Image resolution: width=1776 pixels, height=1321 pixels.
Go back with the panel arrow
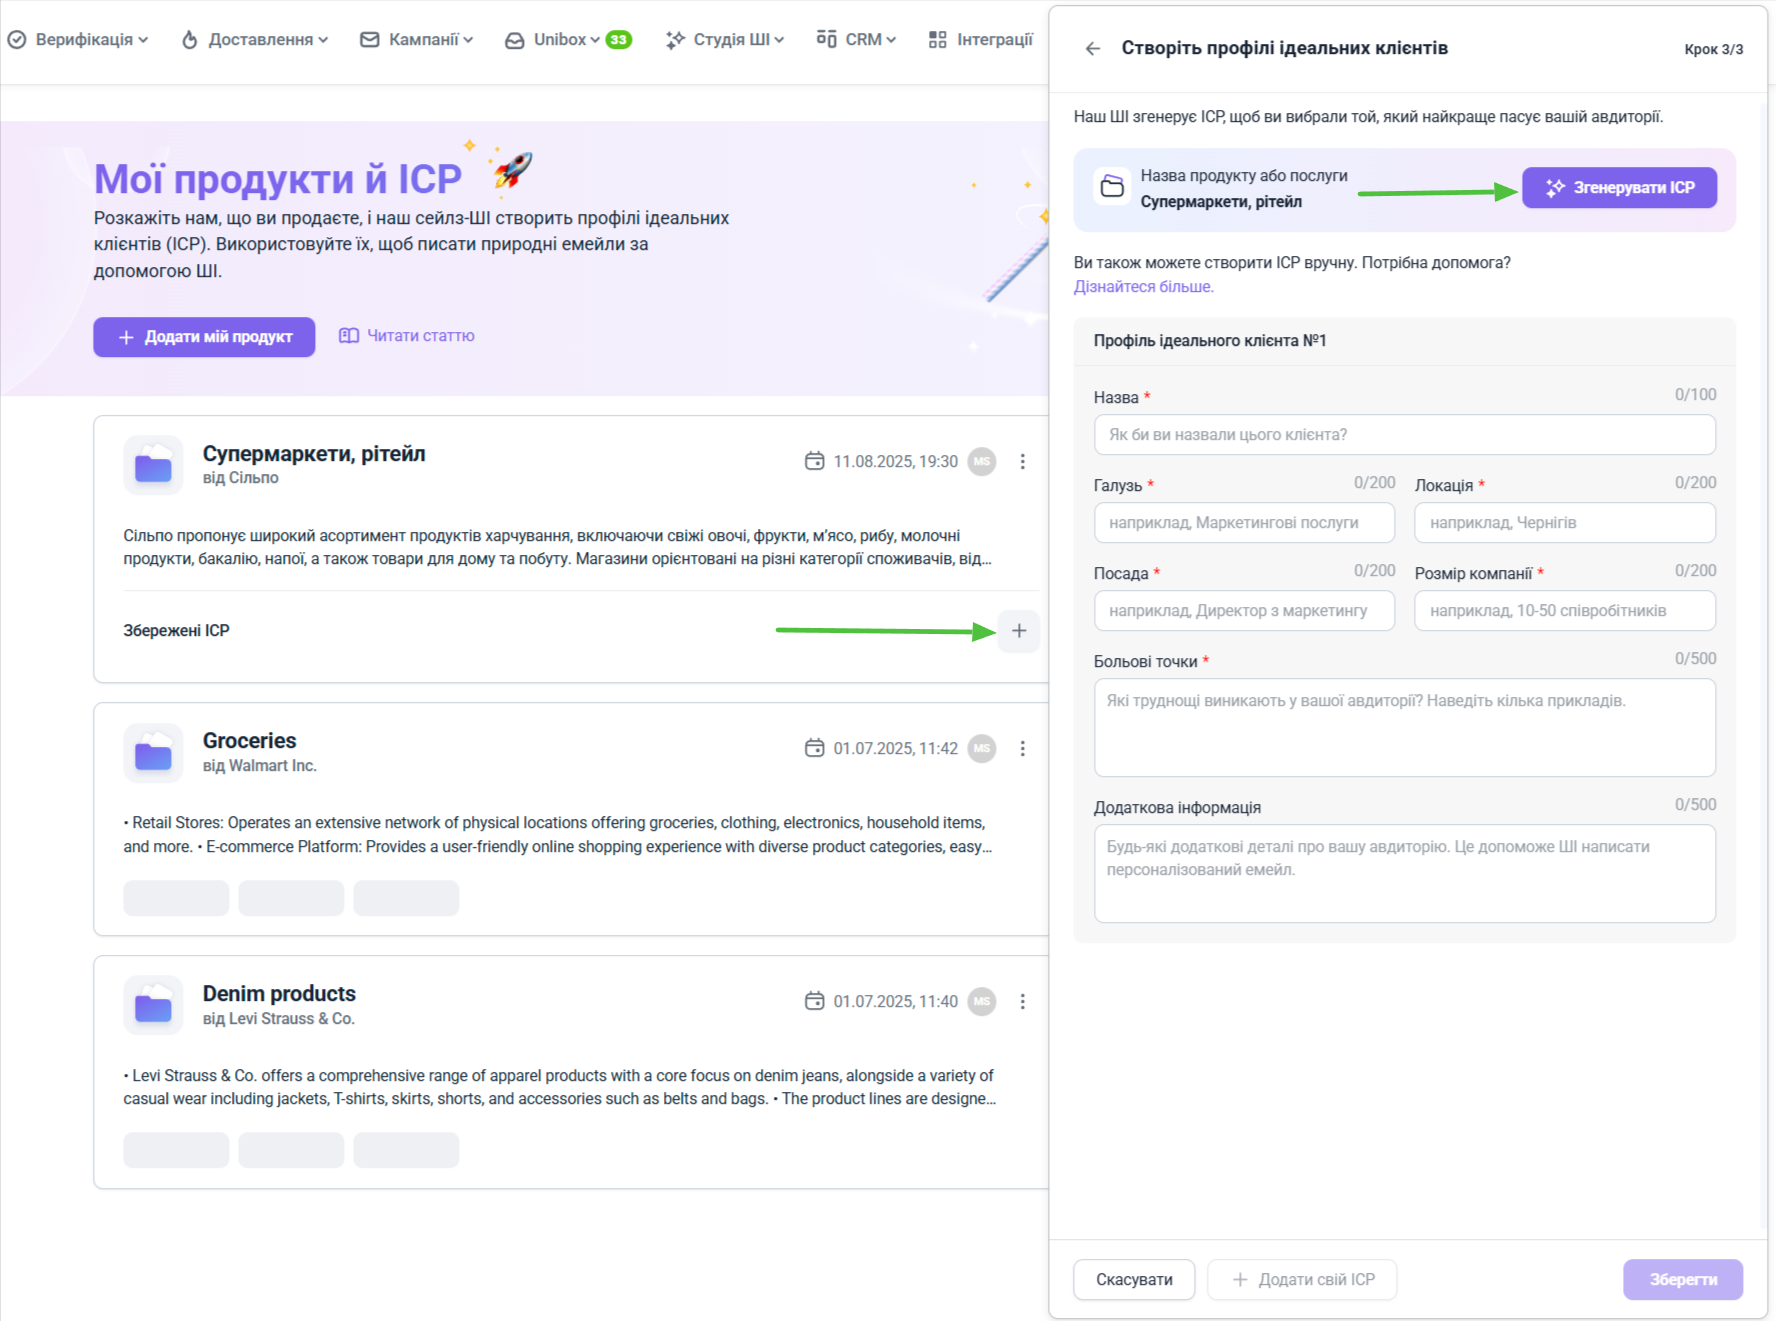[1093, 48]
